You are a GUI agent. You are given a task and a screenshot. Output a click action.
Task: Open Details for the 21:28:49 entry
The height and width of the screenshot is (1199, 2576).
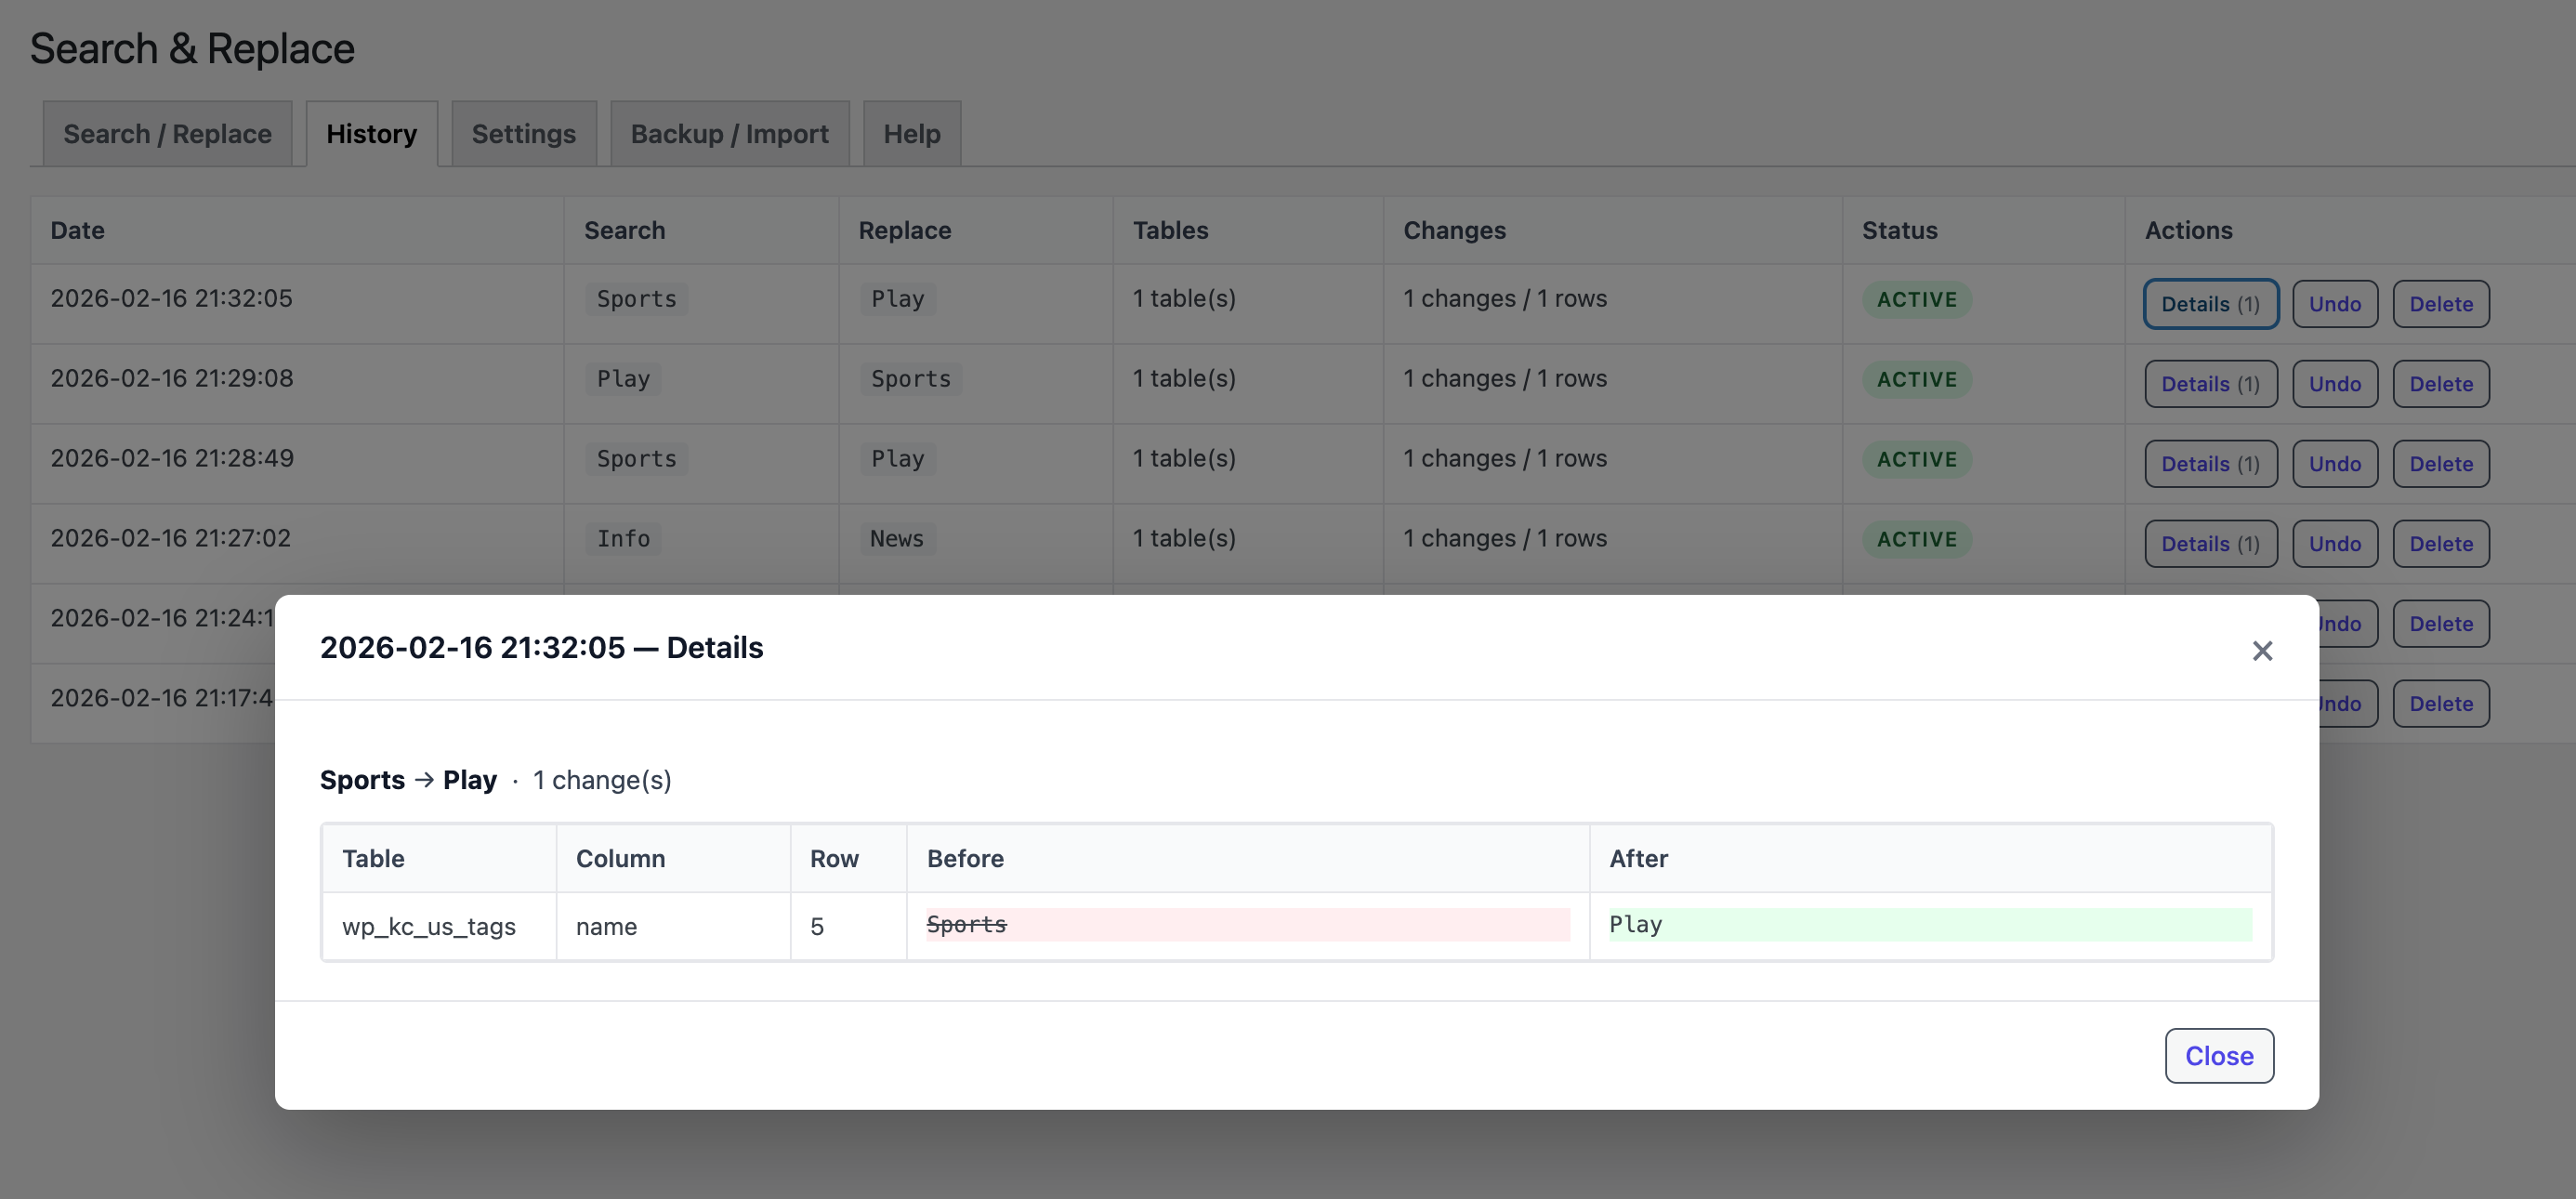pyautogui.click(x=2210, y=463)
